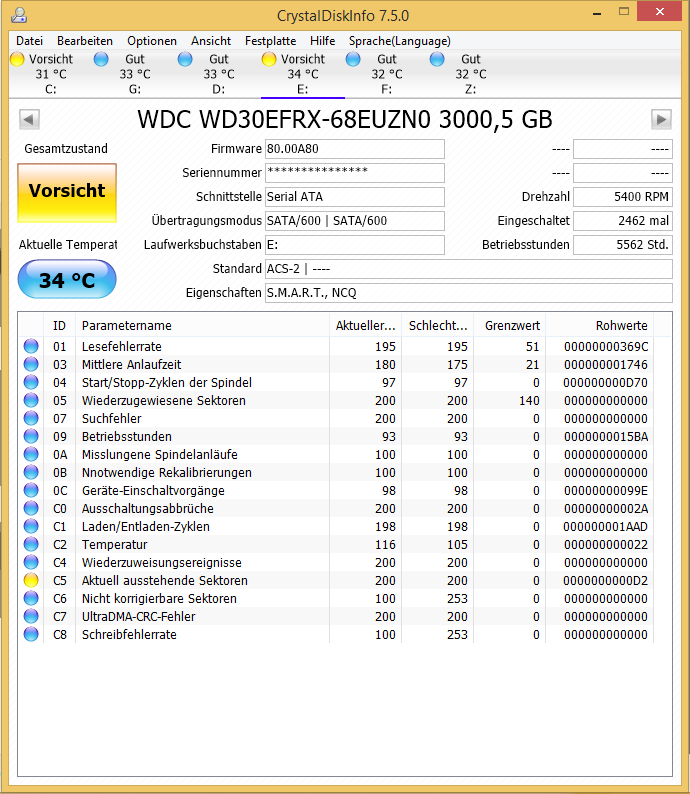Click the Firmware field 80.00A80
Screen dimensions: 690x794
[x=355, y=149]
